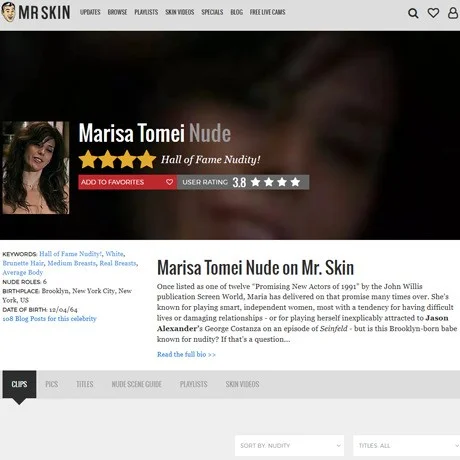Click the profile thumbnail photo
The image size is (460, 460).
click(x=36, y=168)
